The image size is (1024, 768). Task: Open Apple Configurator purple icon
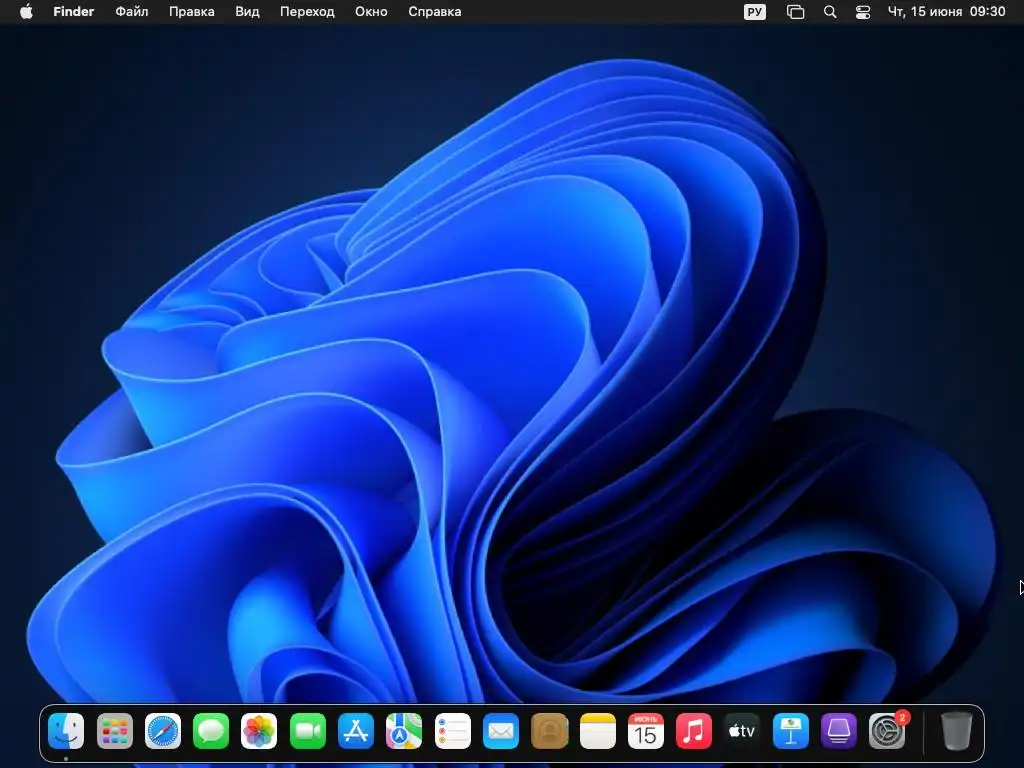pyautogui.click(x=839, y=731)
